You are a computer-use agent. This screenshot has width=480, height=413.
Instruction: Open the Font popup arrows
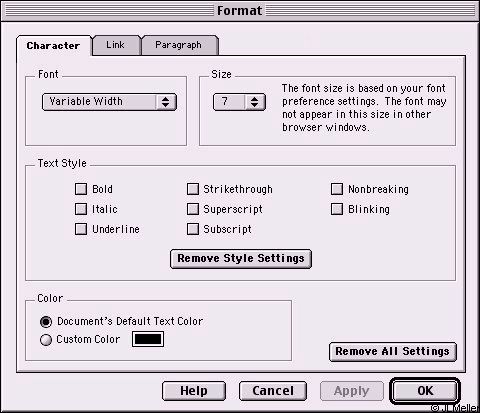point(166,102)
